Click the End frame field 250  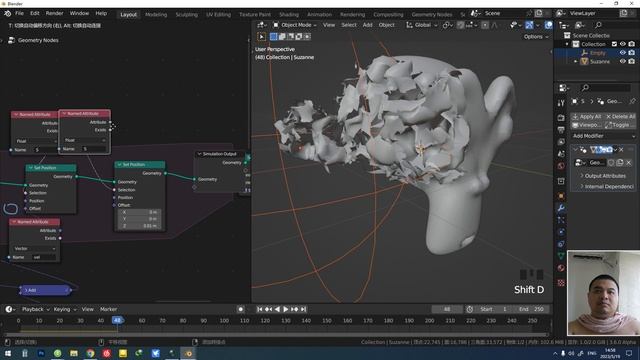pyautogui.click(x=531, y=309)
